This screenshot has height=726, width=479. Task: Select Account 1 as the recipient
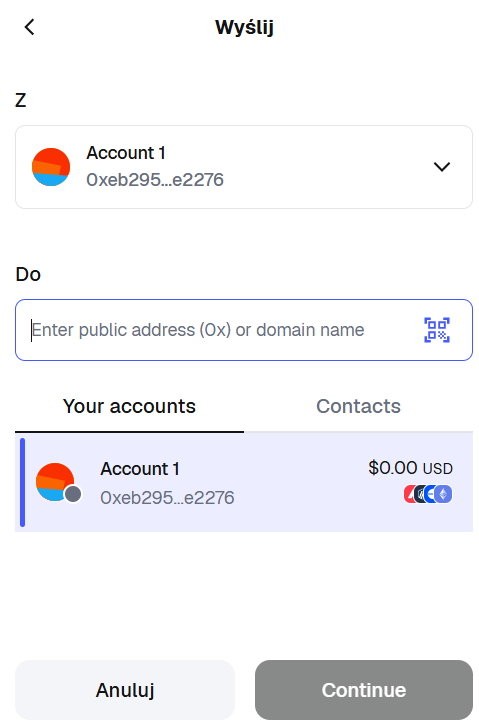[244, 482]
